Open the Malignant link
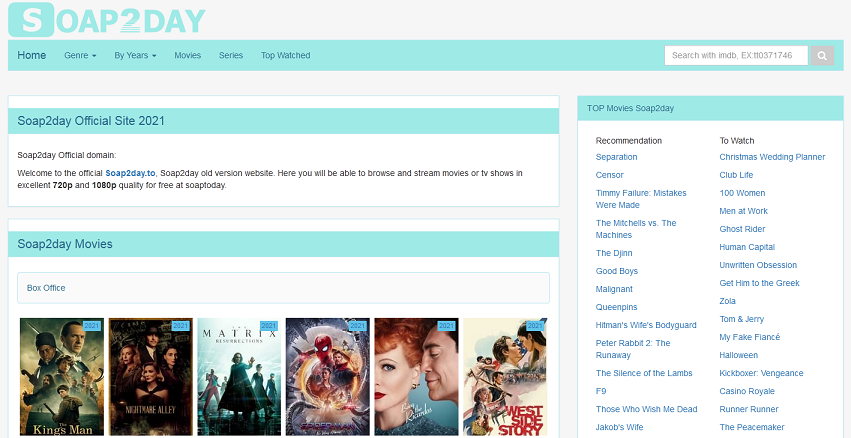 pos(614,289)
